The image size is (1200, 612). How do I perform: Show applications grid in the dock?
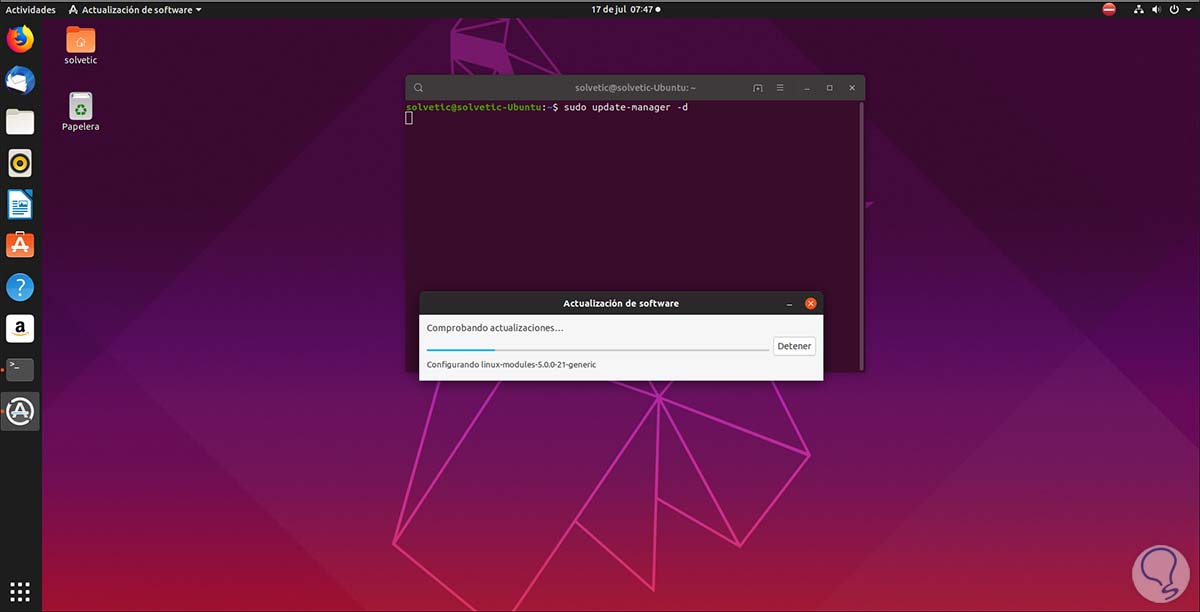click(20, 590)
